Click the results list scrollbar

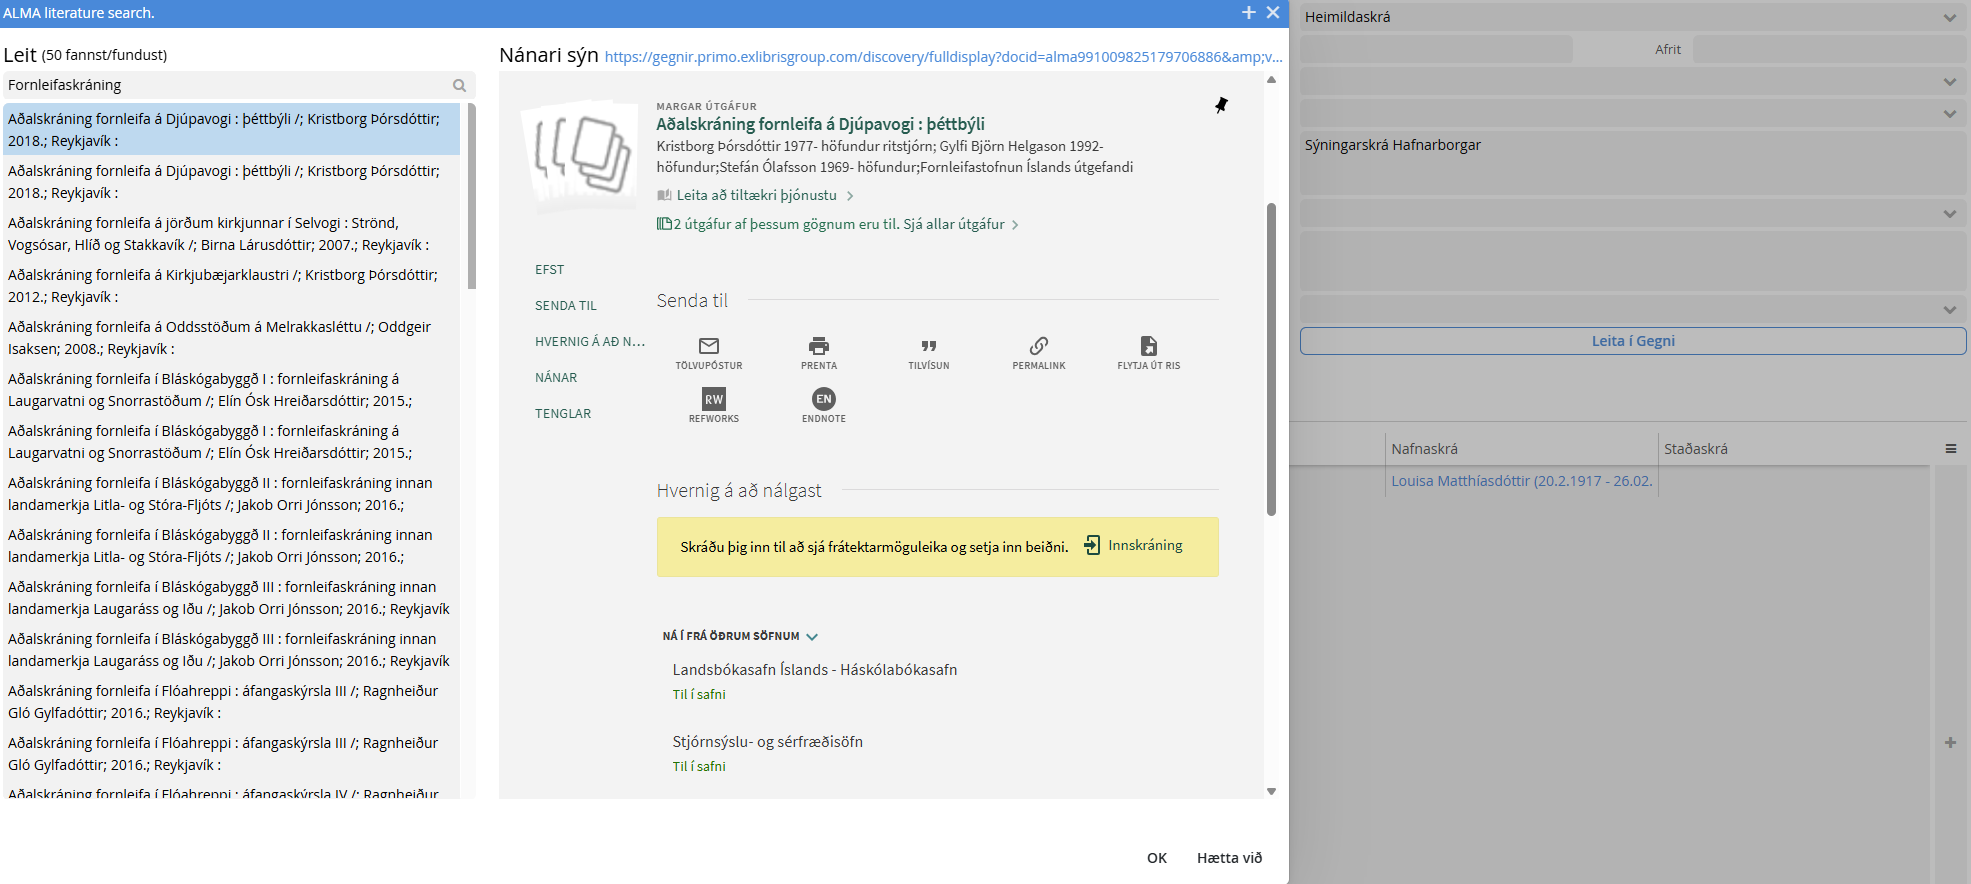tap(472, 196)
